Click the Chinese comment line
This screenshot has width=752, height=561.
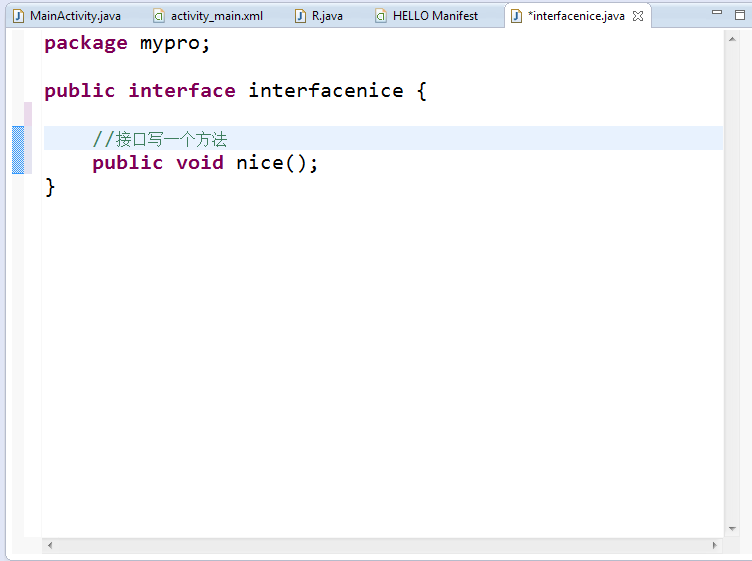click(x=160, y=139)
